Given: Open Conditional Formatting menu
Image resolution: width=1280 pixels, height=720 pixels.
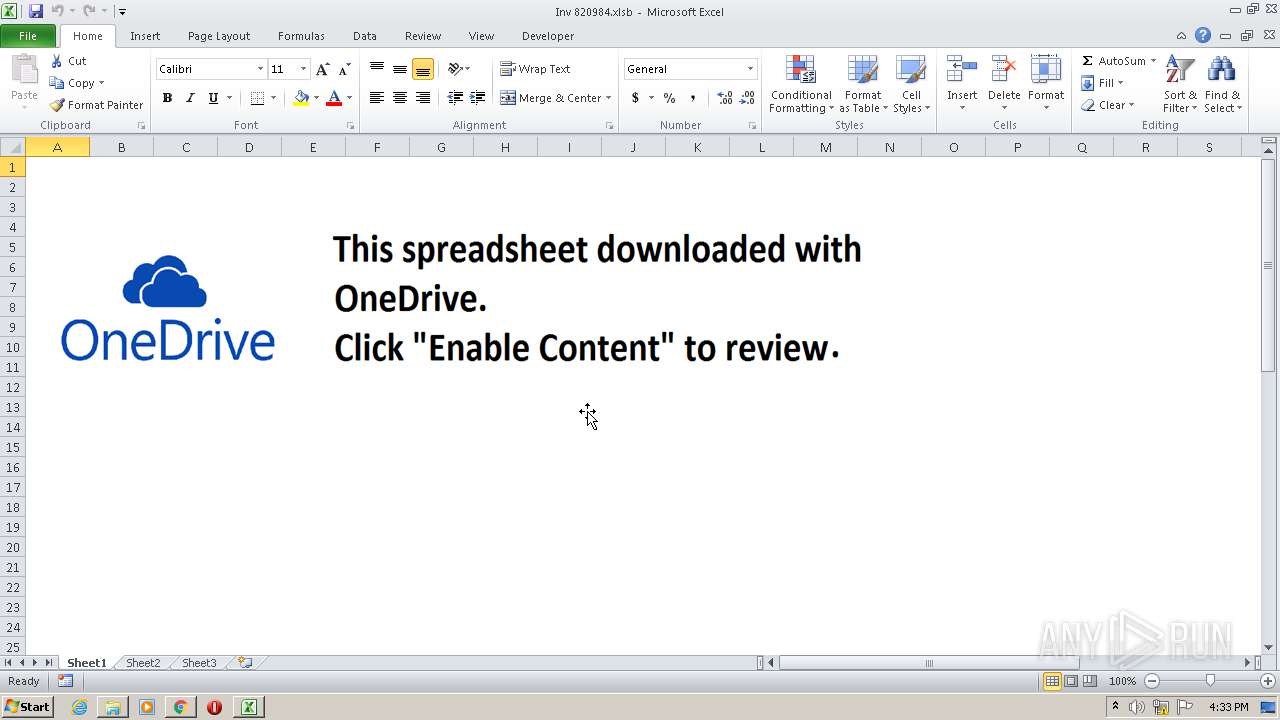Looking at the screenshot, I should pos(801,85).
